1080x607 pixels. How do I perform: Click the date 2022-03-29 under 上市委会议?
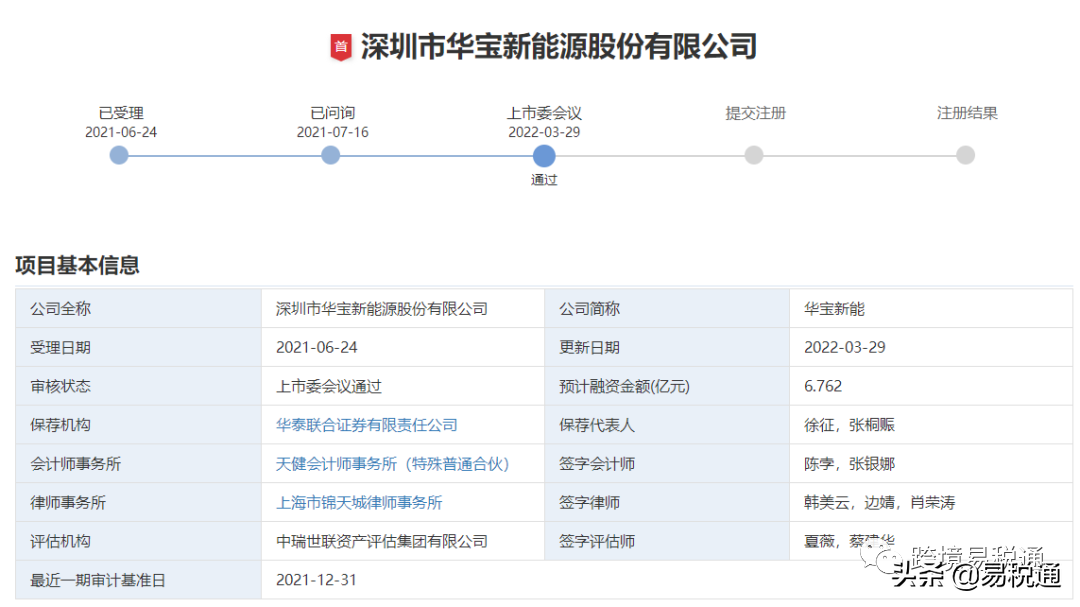tap(544, 132)
